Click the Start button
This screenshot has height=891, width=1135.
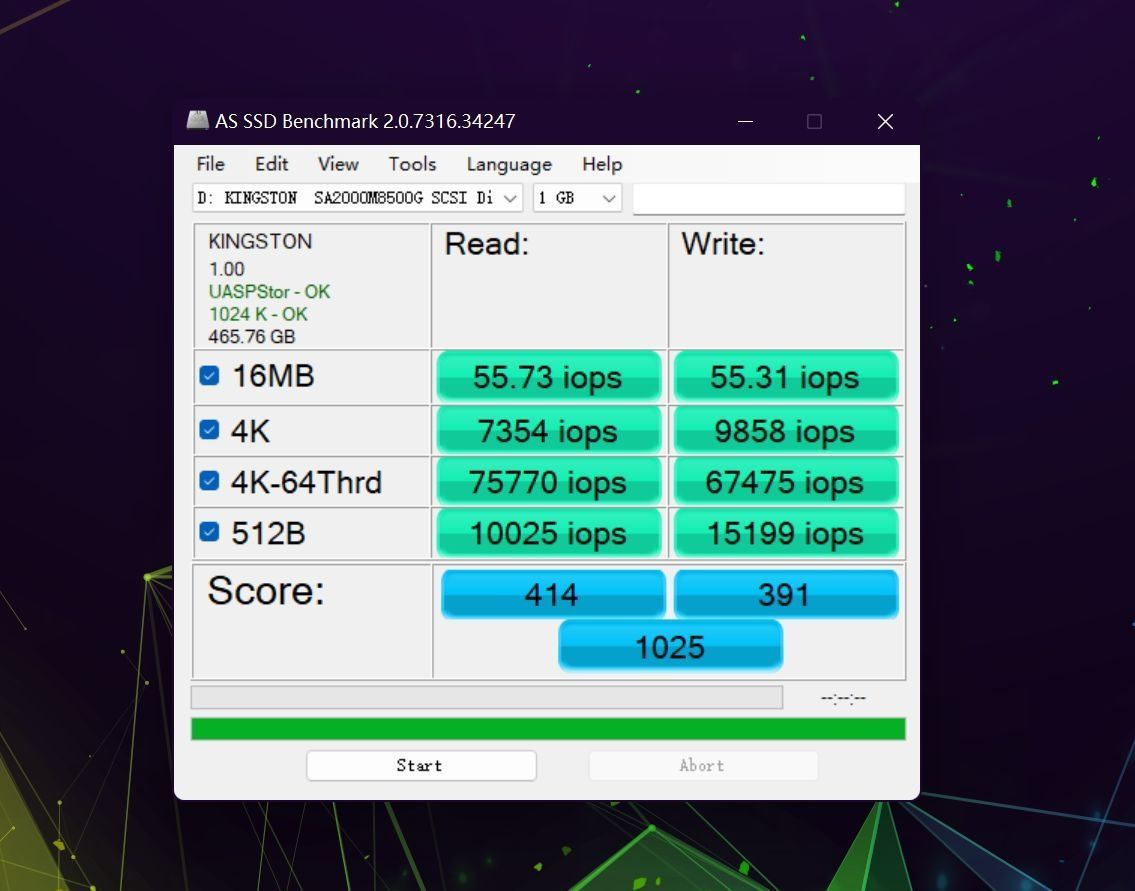pyautogui.click(x=421, y=765)
